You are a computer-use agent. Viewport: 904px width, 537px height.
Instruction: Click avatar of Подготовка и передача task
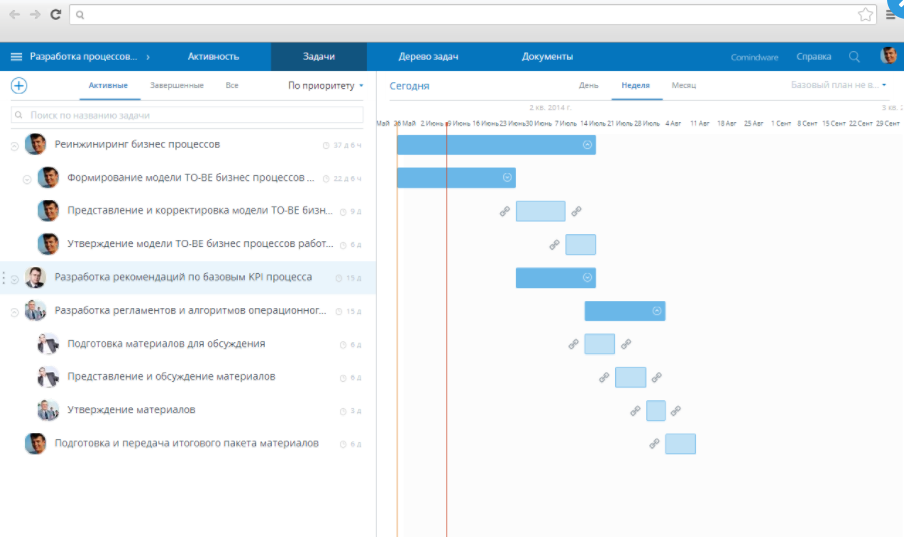(x=35, y=444)
